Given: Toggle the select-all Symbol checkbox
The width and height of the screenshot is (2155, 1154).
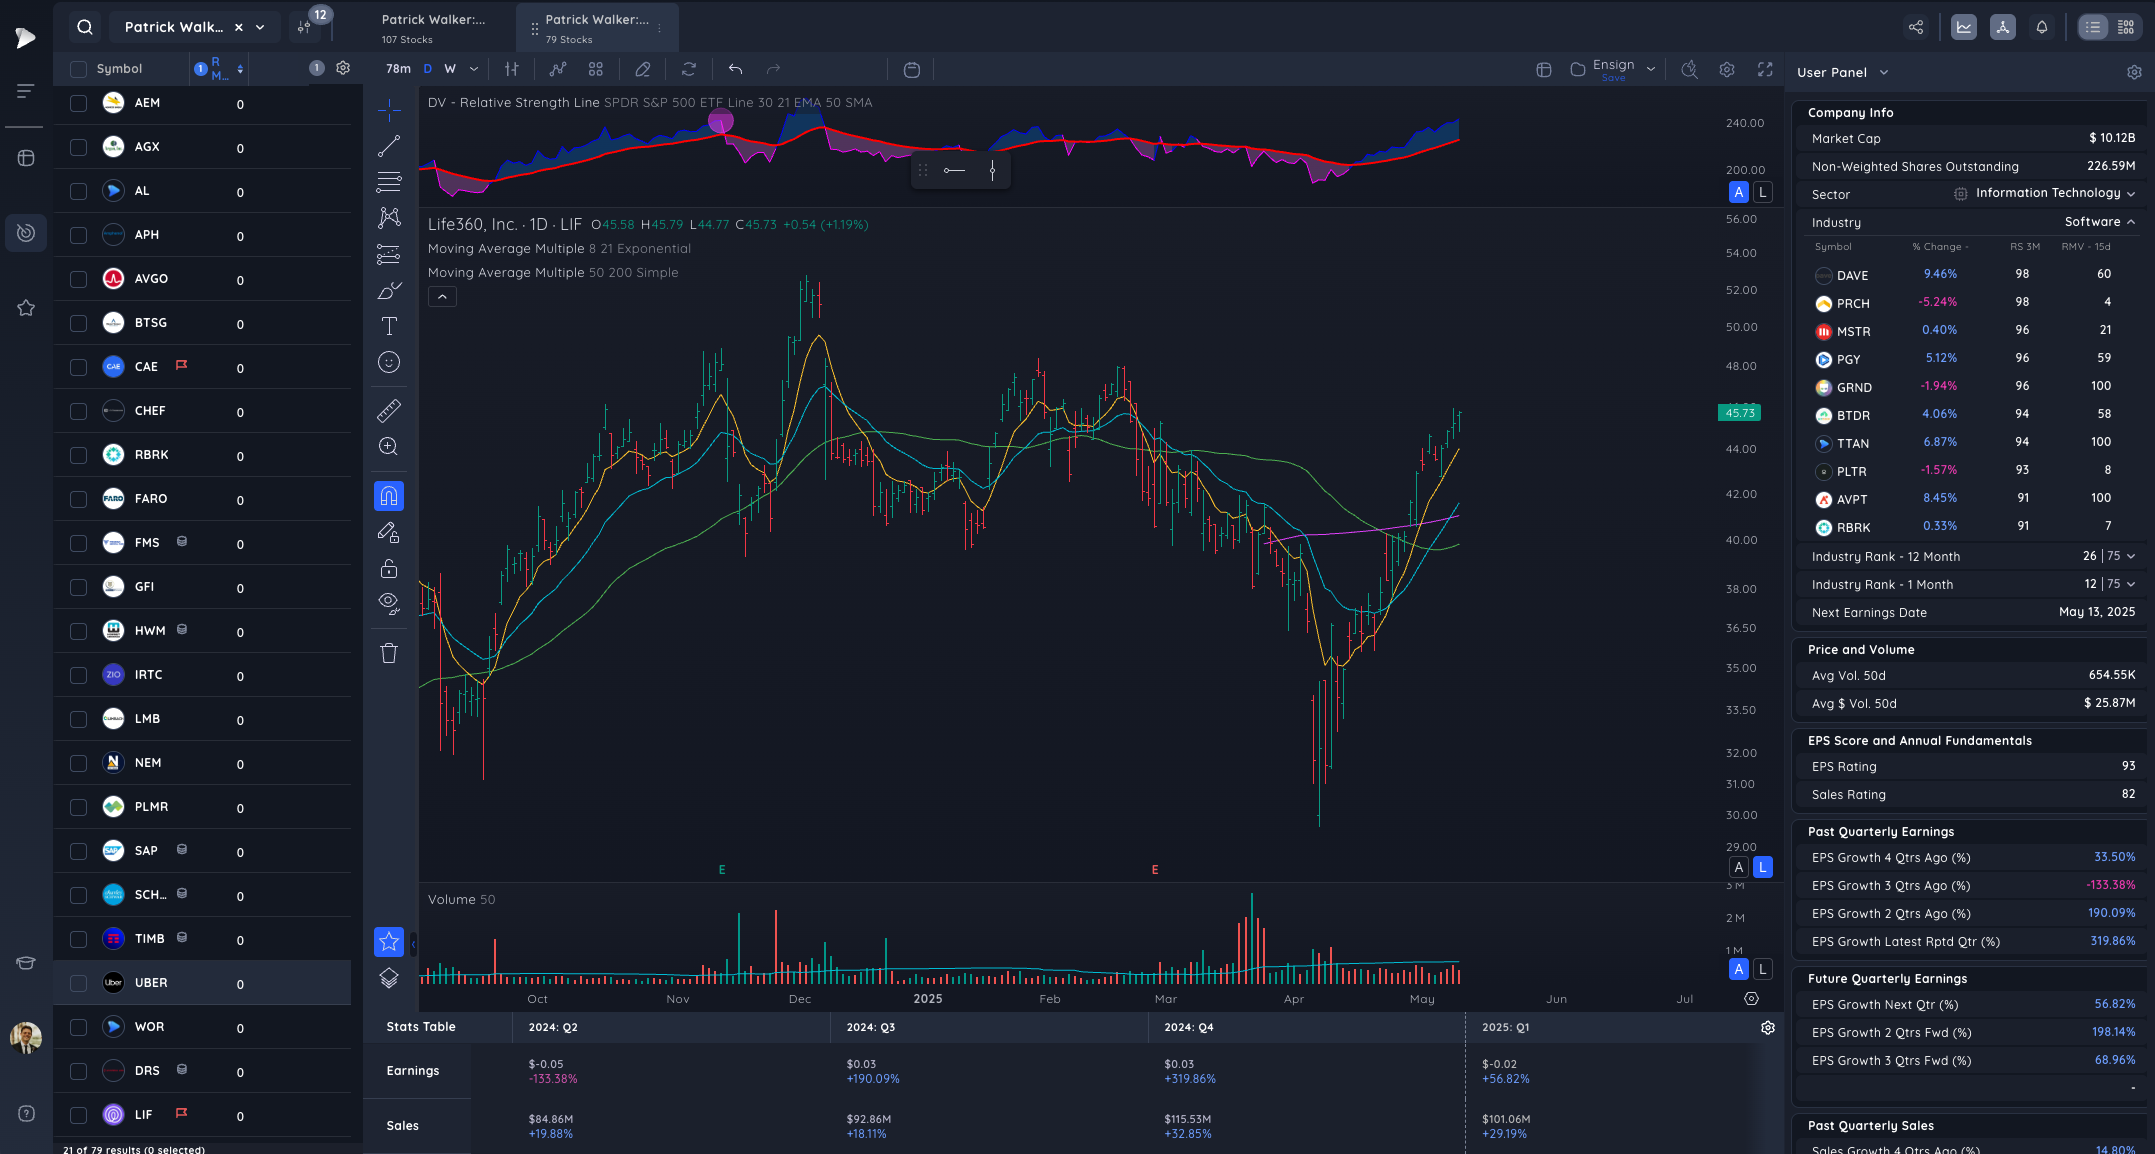Looking at the screenshot, I should (78, 69).
